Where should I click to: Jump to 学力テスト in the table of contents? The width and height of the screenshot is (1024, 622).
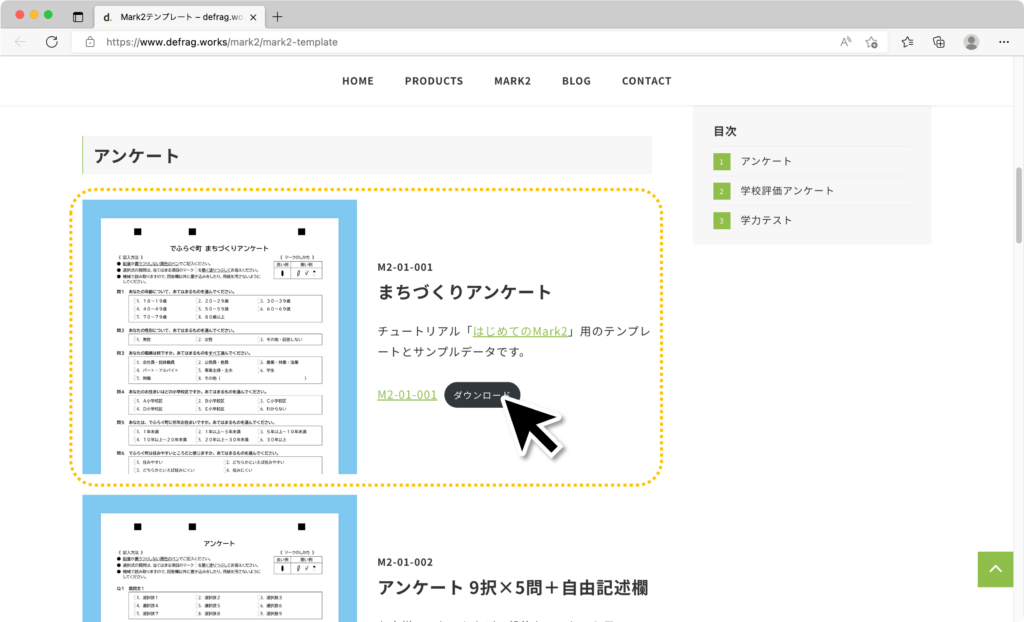[766, 220]
